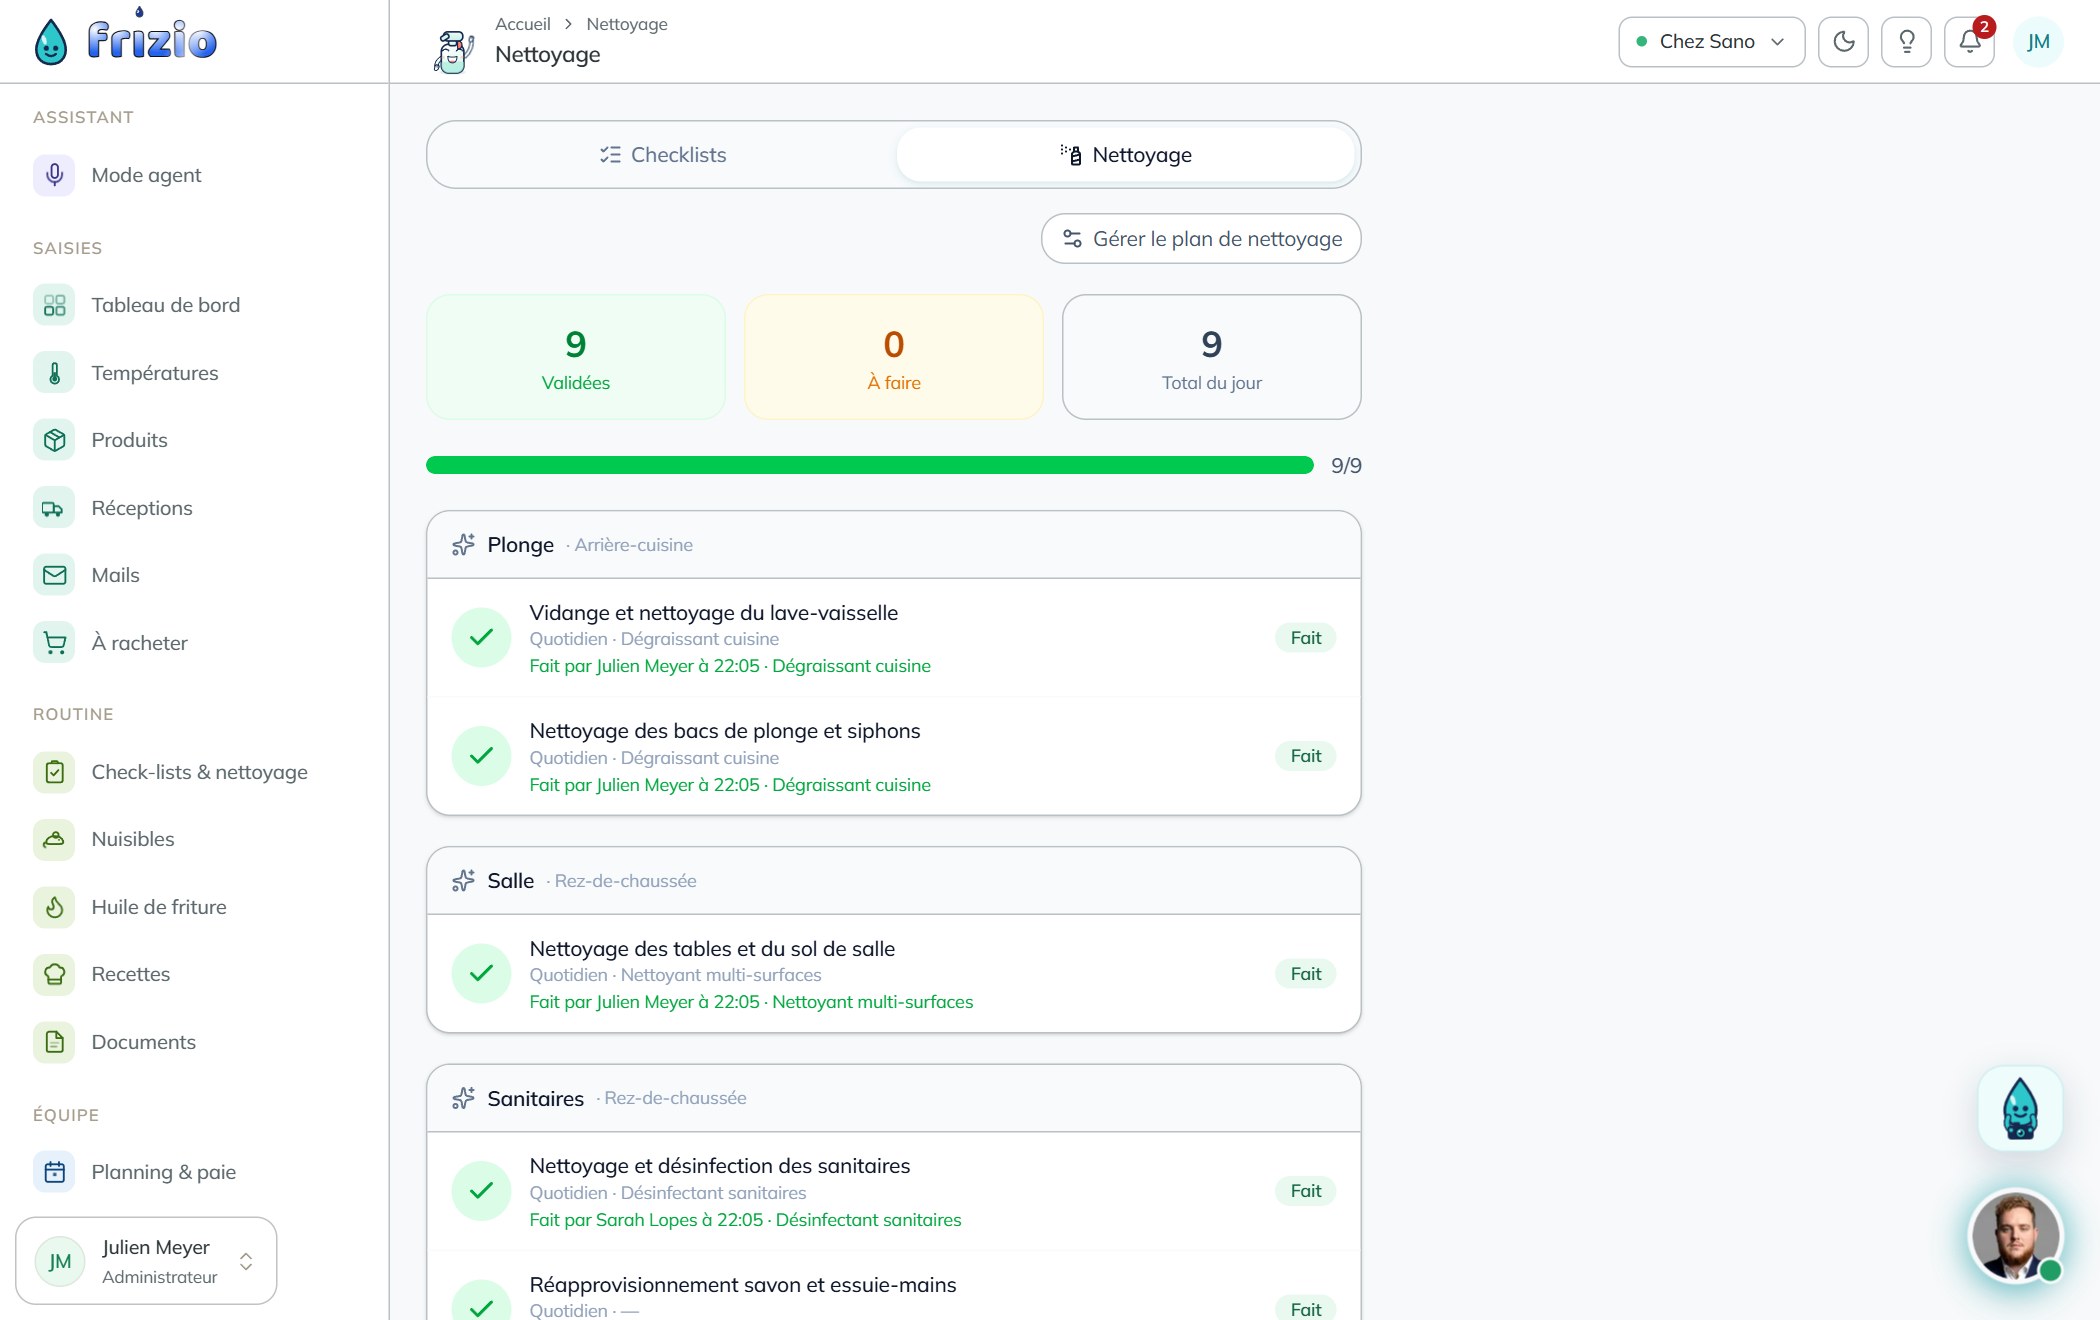The height and width of the screenshot is (1320, 2100).
Task: Click Fait badge for désinfection des sanitaires
Action: click(x=1305, y=1191)
